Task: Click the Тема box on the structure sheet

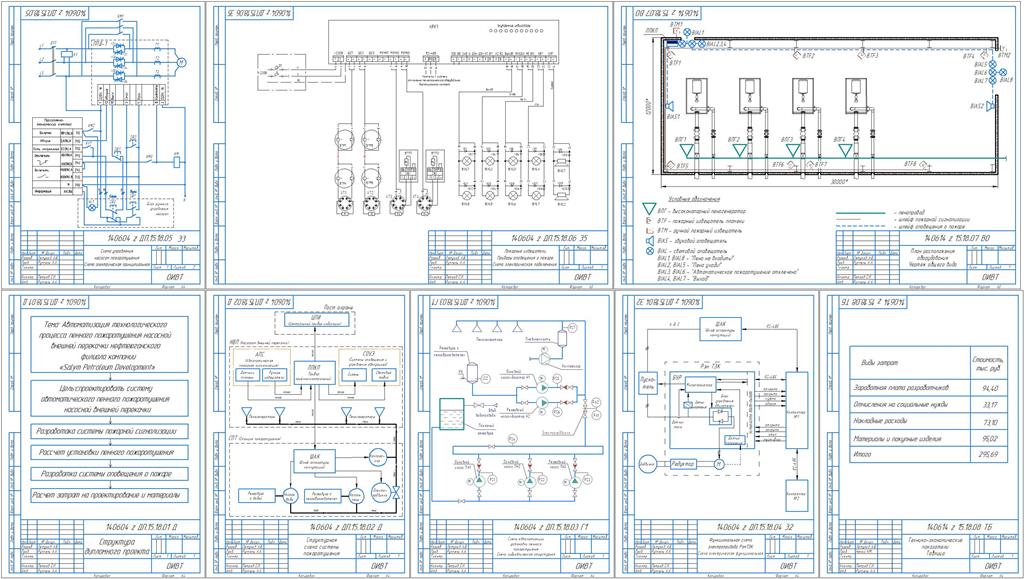Action: 109,345
